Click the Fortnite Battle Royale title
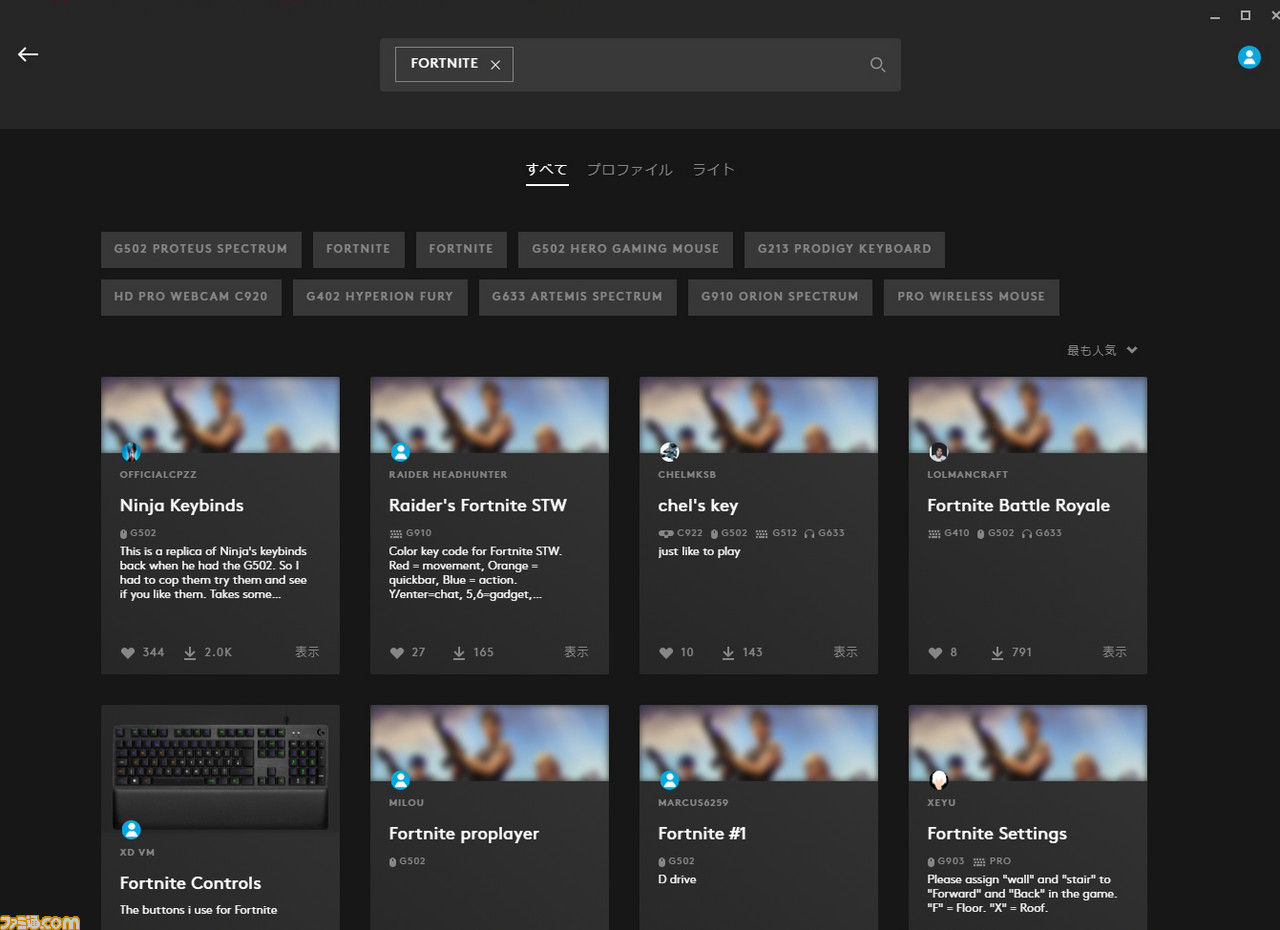The image size is (1280, 930). coord(1018,506)
